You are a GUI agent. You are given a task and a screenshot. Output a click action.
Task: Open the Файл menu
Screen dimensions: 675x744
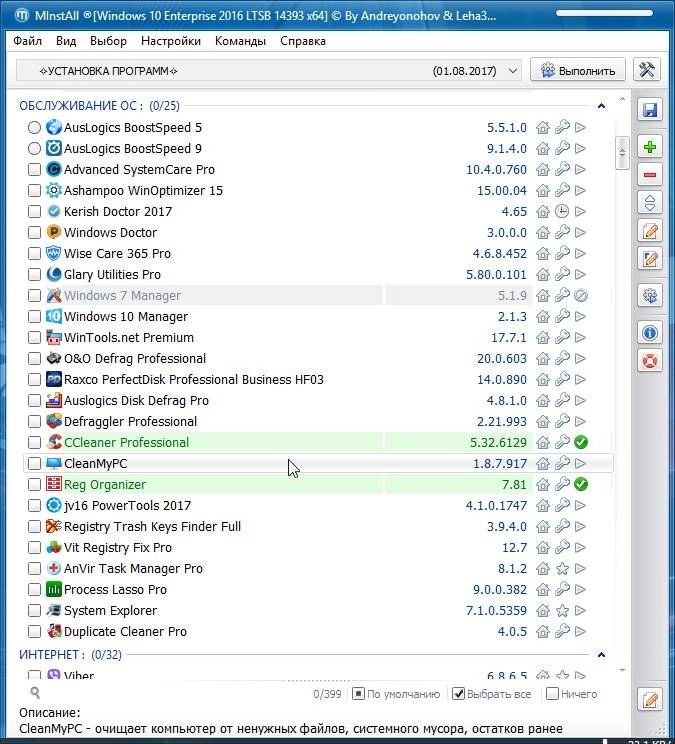28,41
